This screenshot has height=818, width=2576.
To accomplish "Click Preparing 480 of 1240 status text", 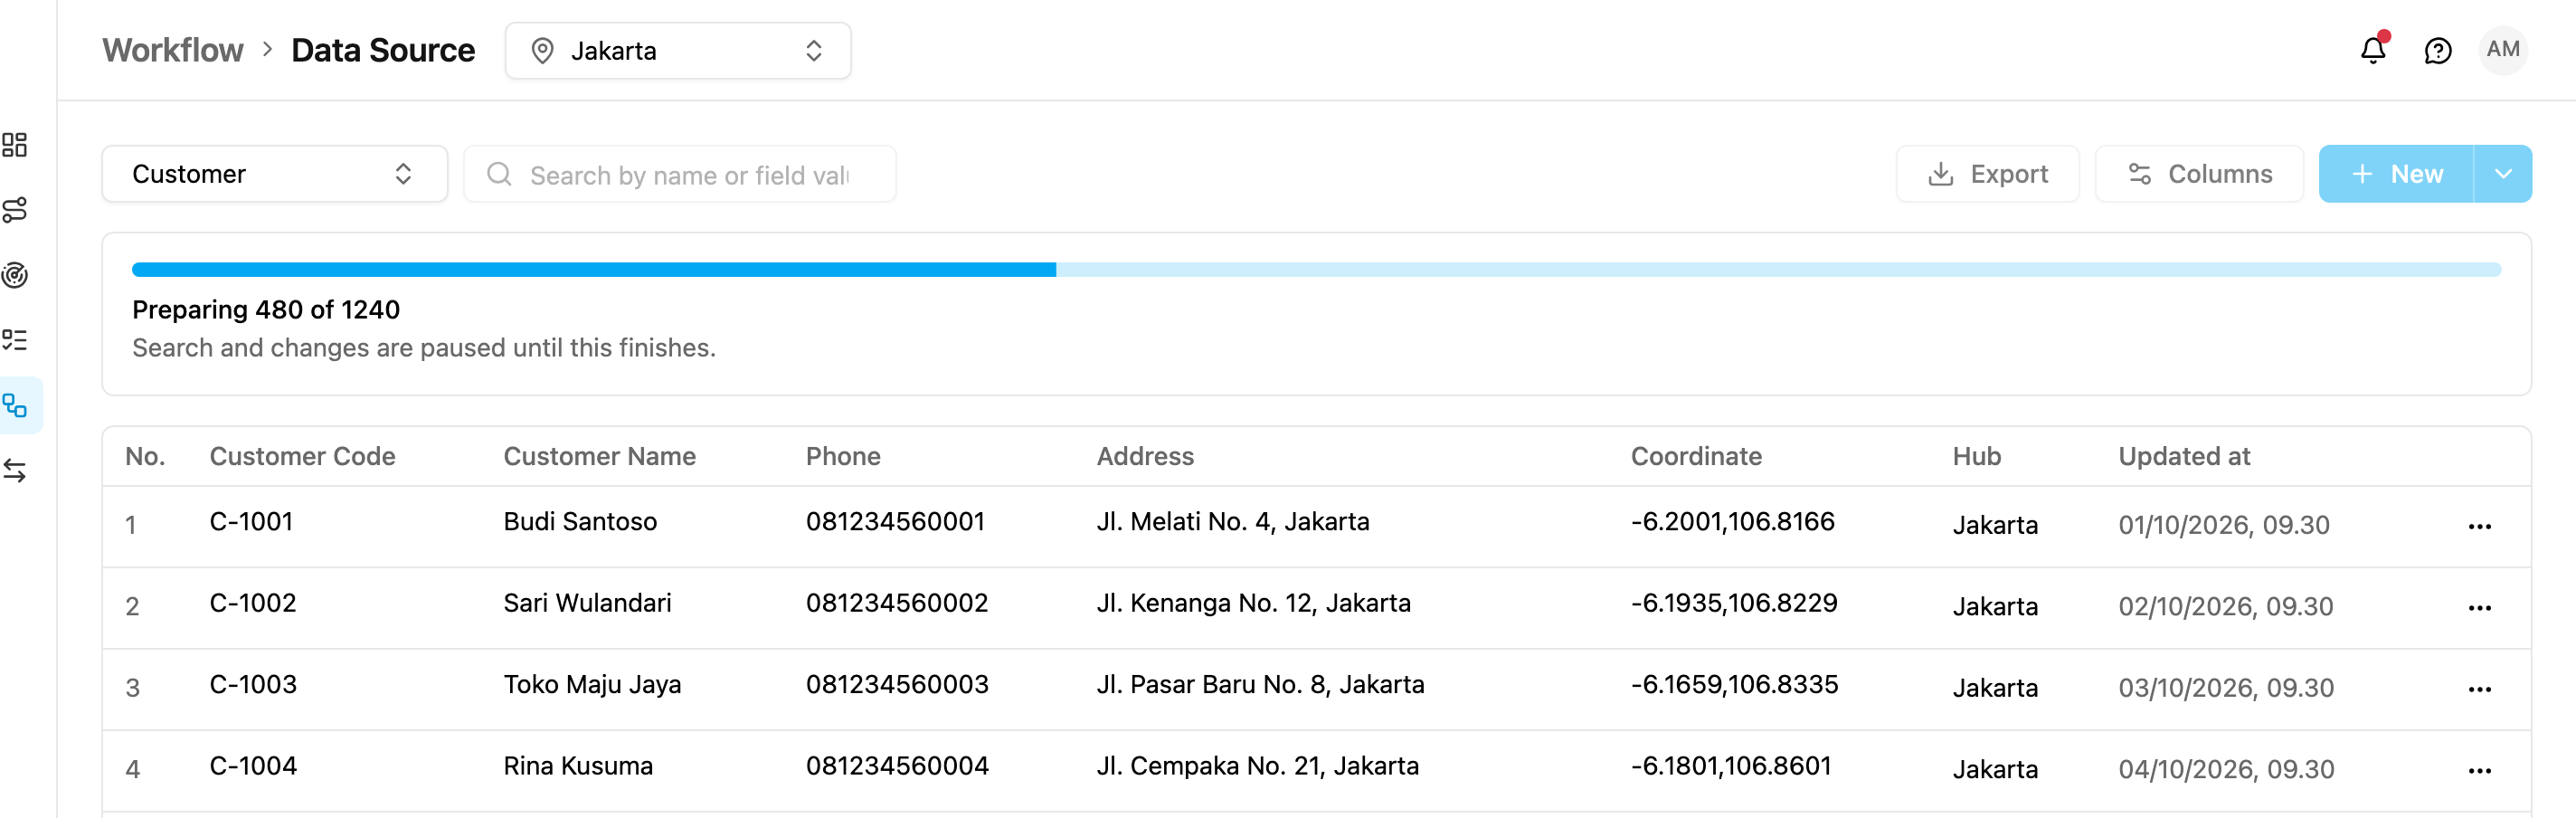I will (266, 310).
